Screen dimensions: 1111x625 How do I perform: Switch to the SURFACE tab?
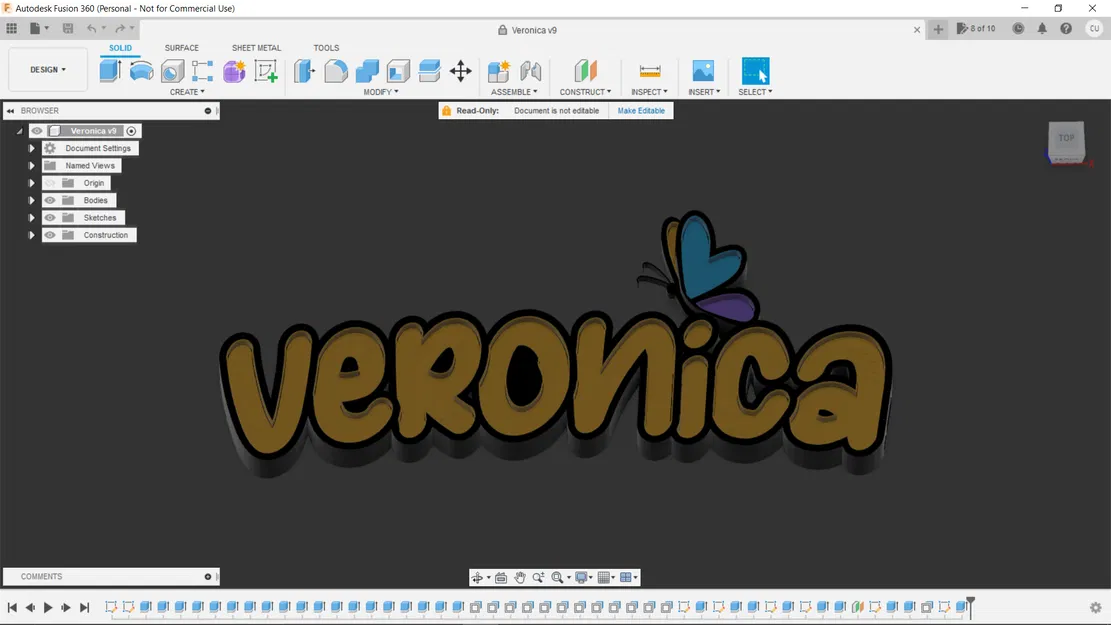(181, 48)
